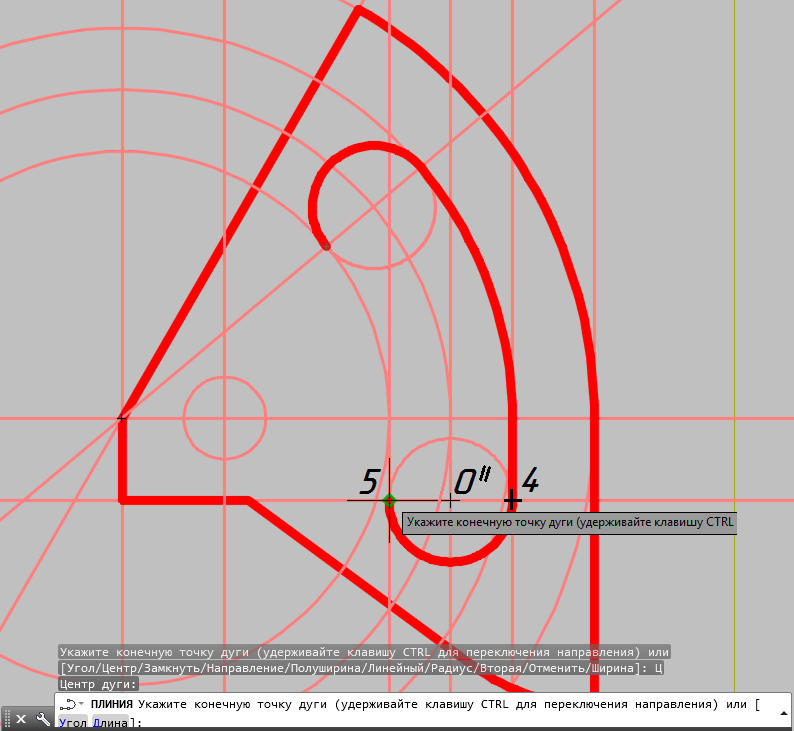Click the "5" point label text
This screenshot has height=731, width=794.
coord(368,482)
